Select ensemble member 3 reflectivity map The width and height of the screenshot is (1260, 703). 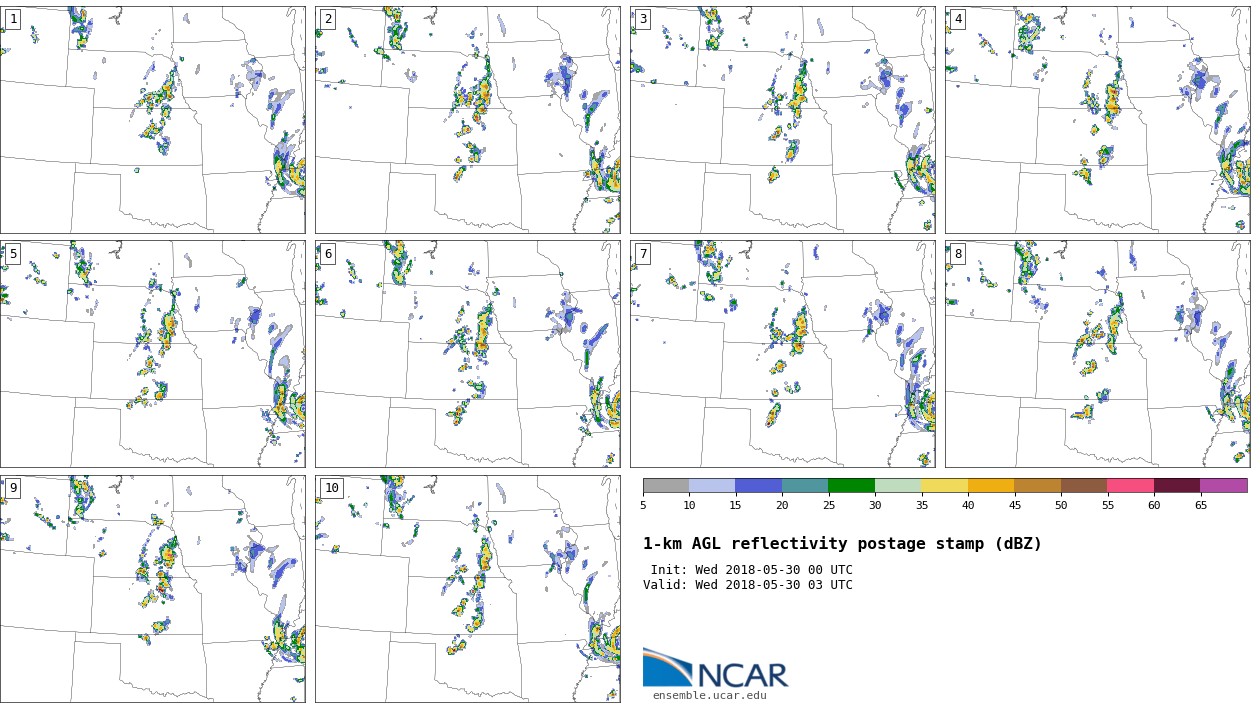click(782, 120)
